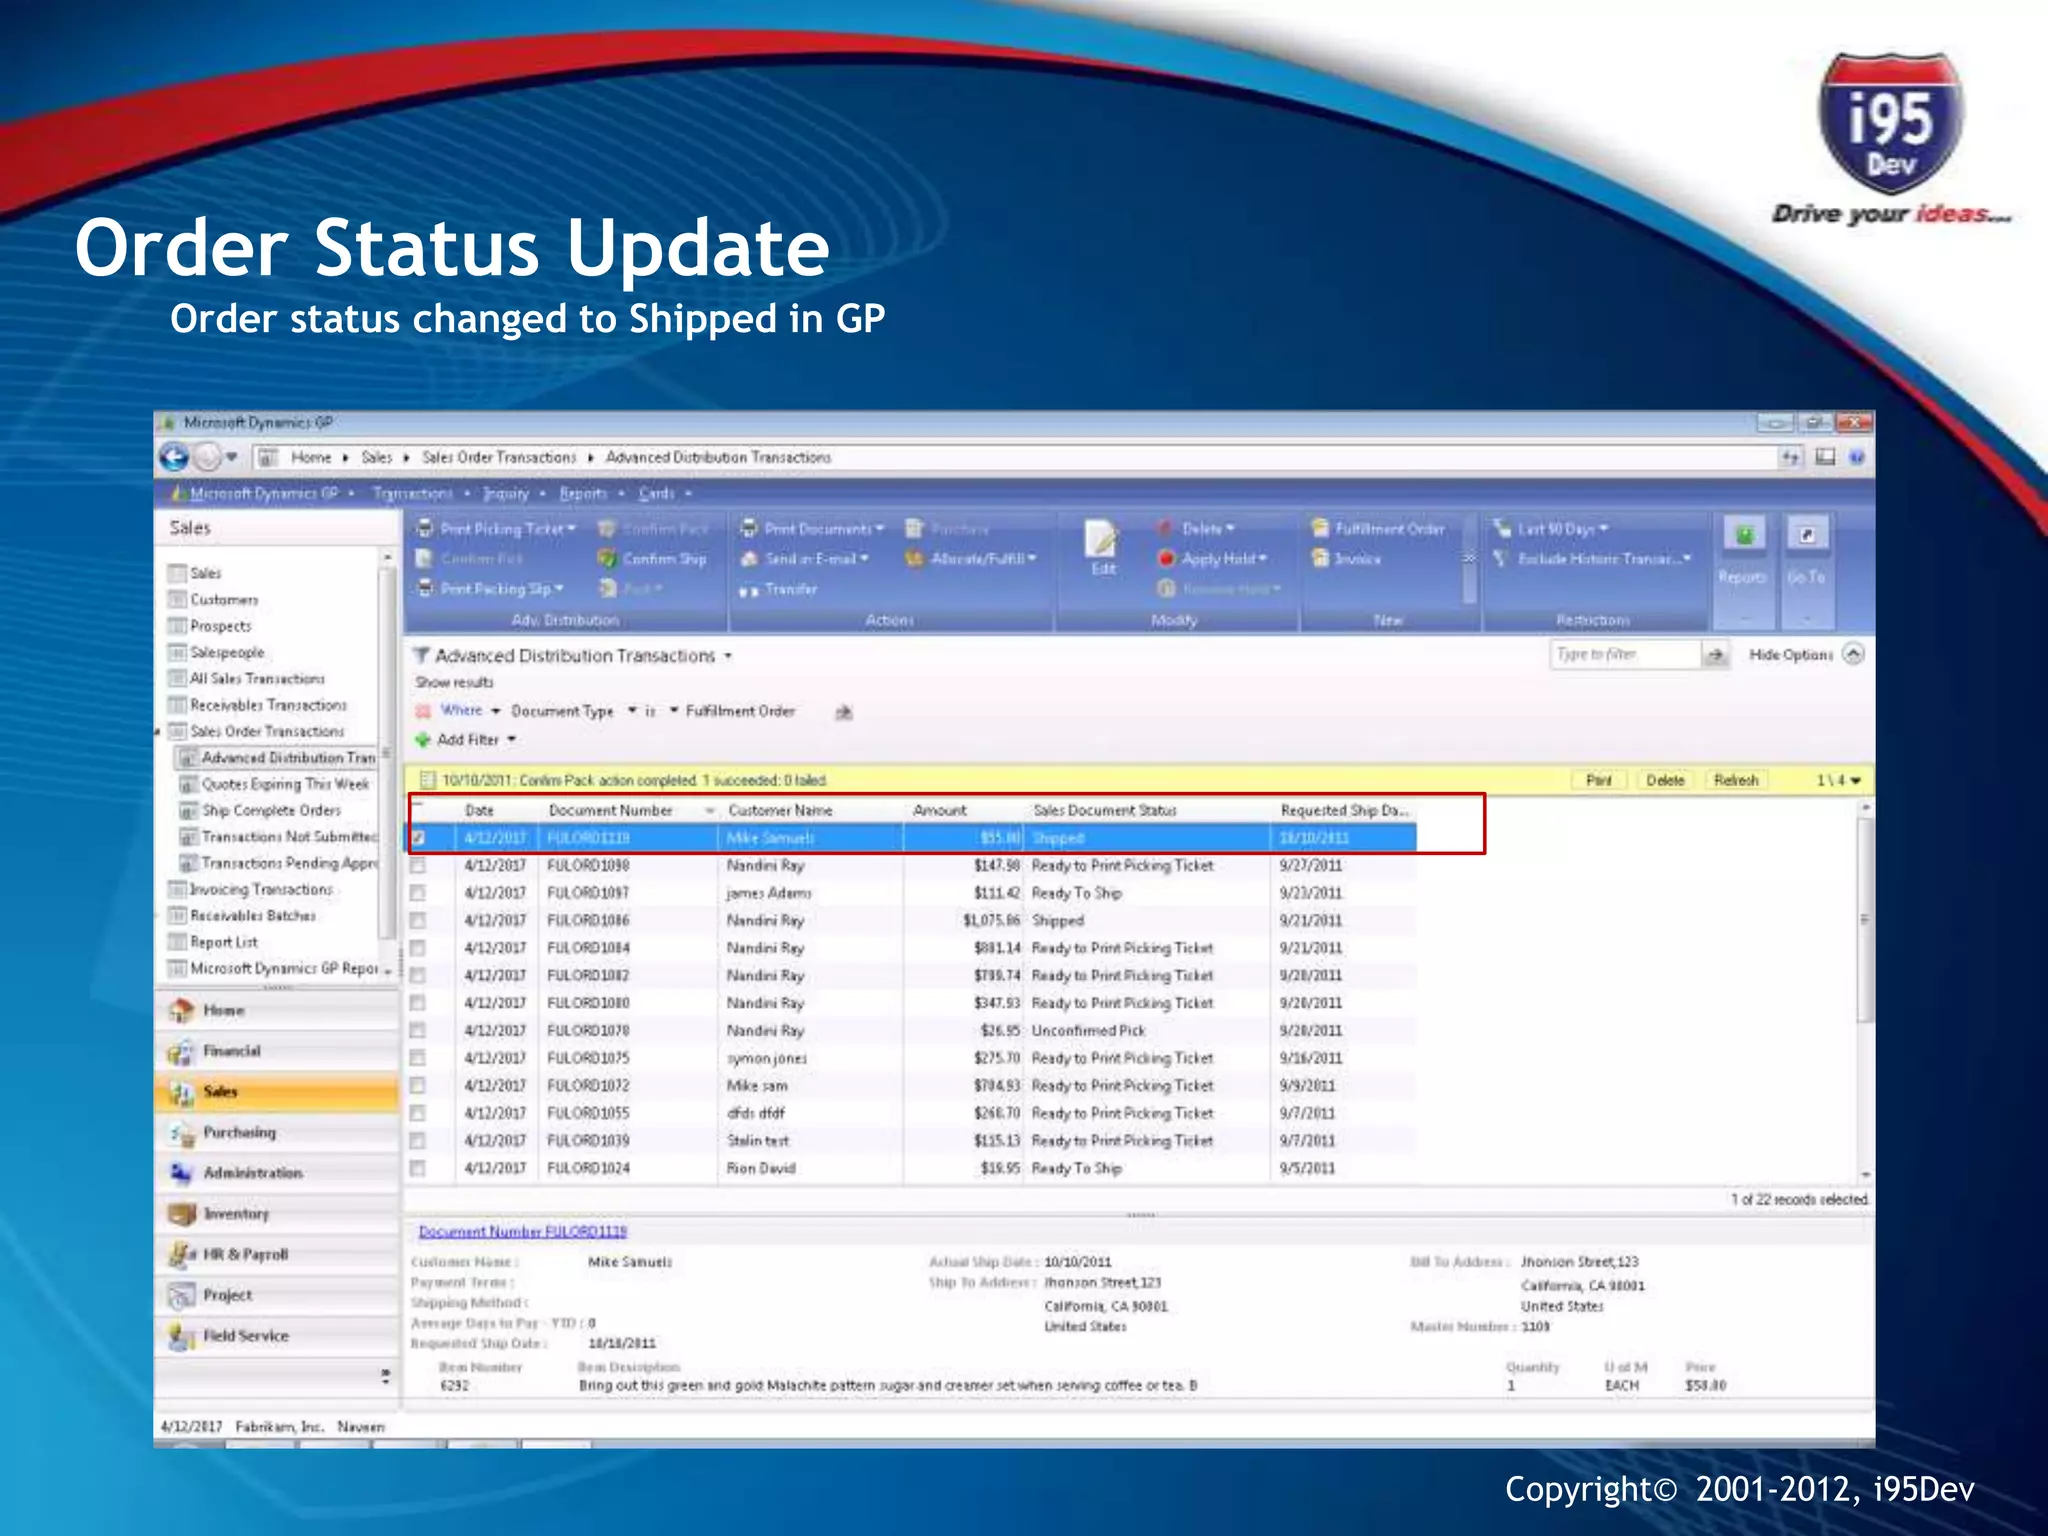
Task: Click the Print message button
Action: 1598,780
